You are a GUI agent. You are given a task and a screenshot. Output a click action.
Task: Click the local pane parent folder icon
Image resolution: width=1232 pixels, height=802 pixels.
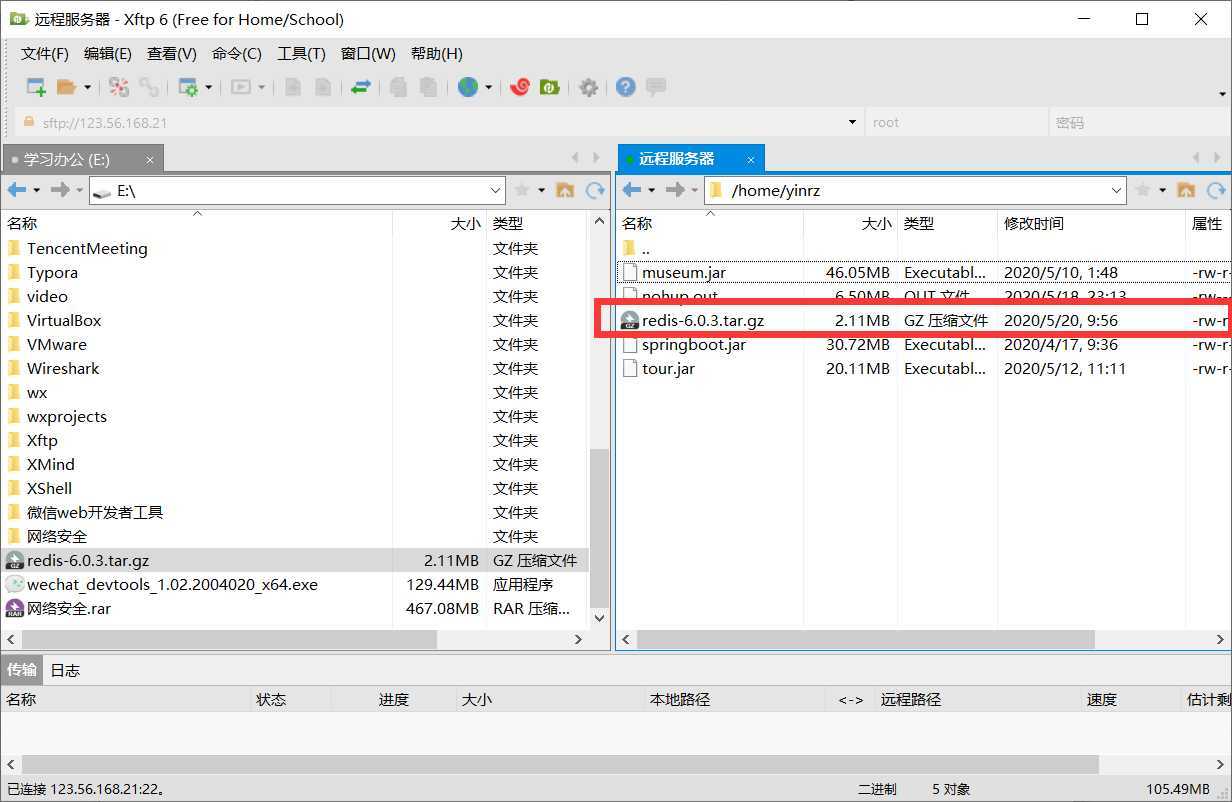click(565, 190)
